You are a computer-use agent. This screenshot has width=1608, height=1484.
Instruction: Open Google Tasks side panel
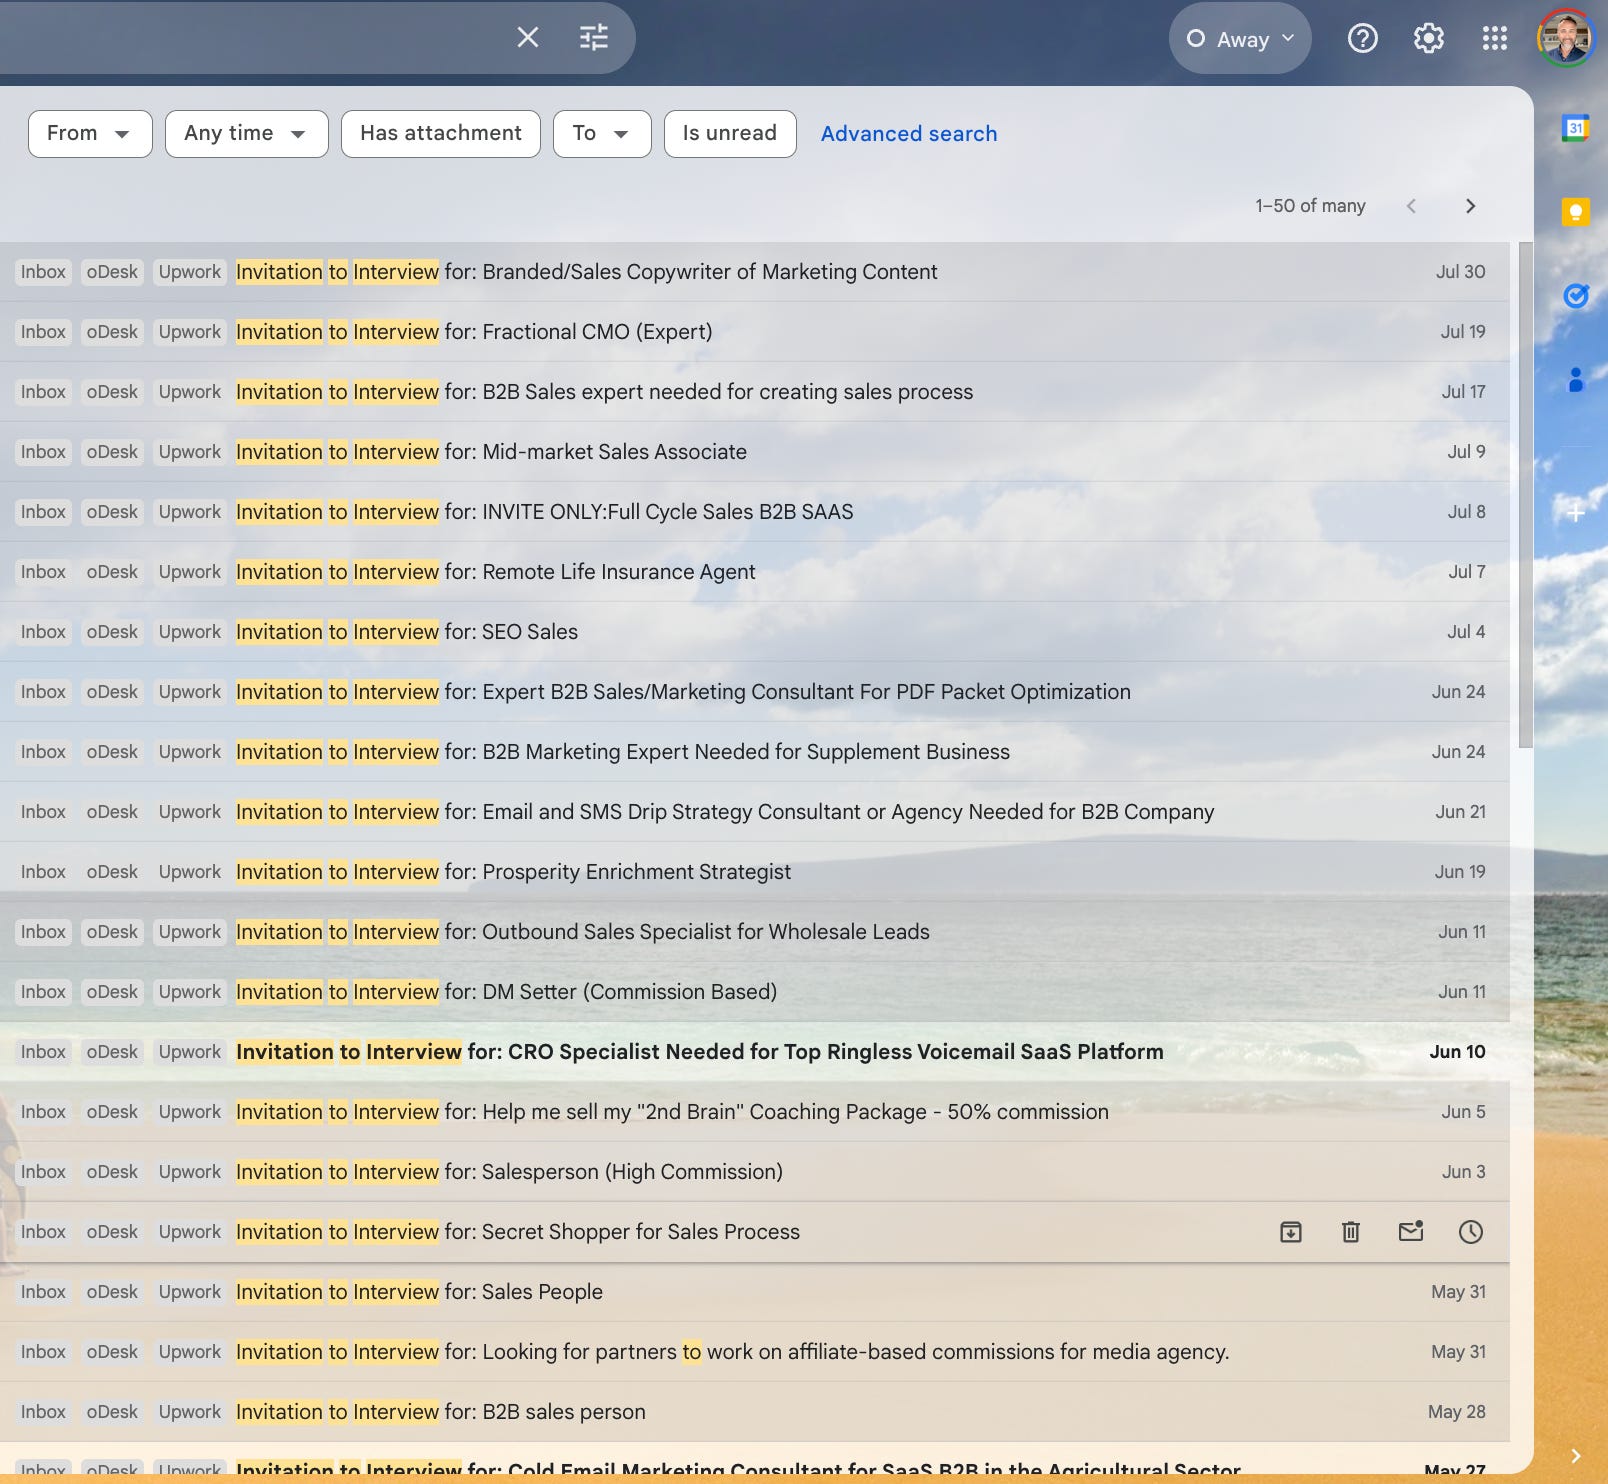click(1576, 296)
